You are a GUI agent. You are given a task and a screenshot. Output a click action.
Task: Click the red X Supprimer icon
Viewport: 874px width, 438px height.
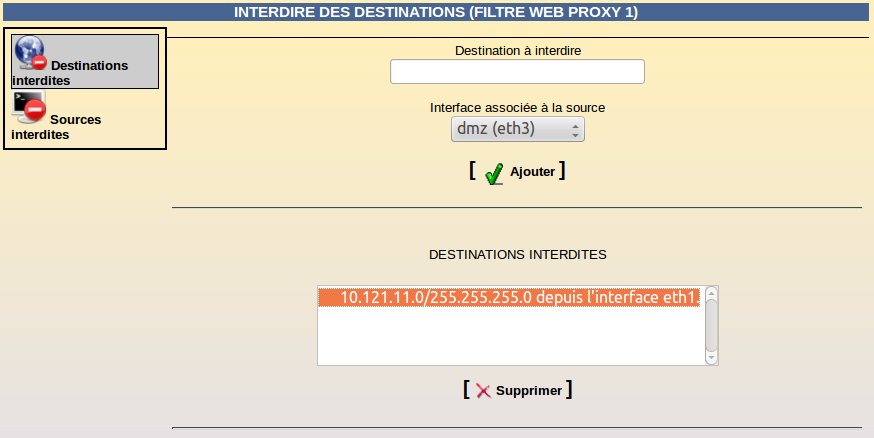click(x=483, y=391)
